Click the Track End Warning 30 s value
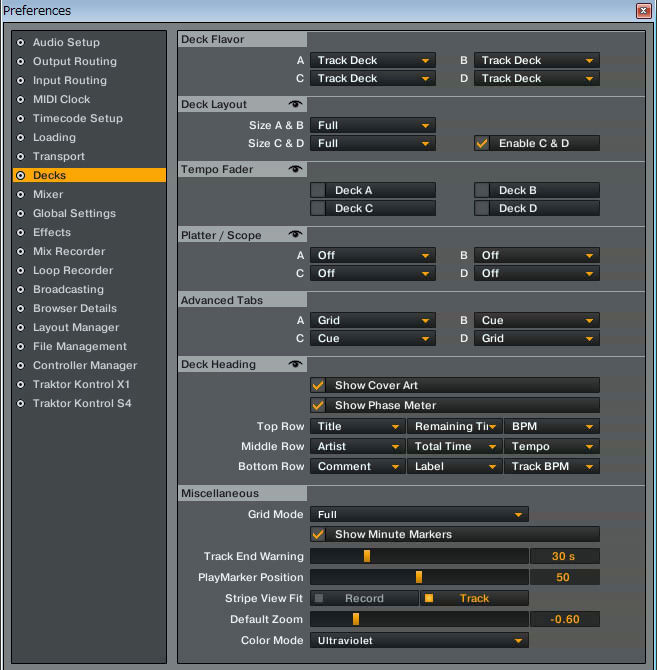The image size is (657, 670). [x=565, y=556]
